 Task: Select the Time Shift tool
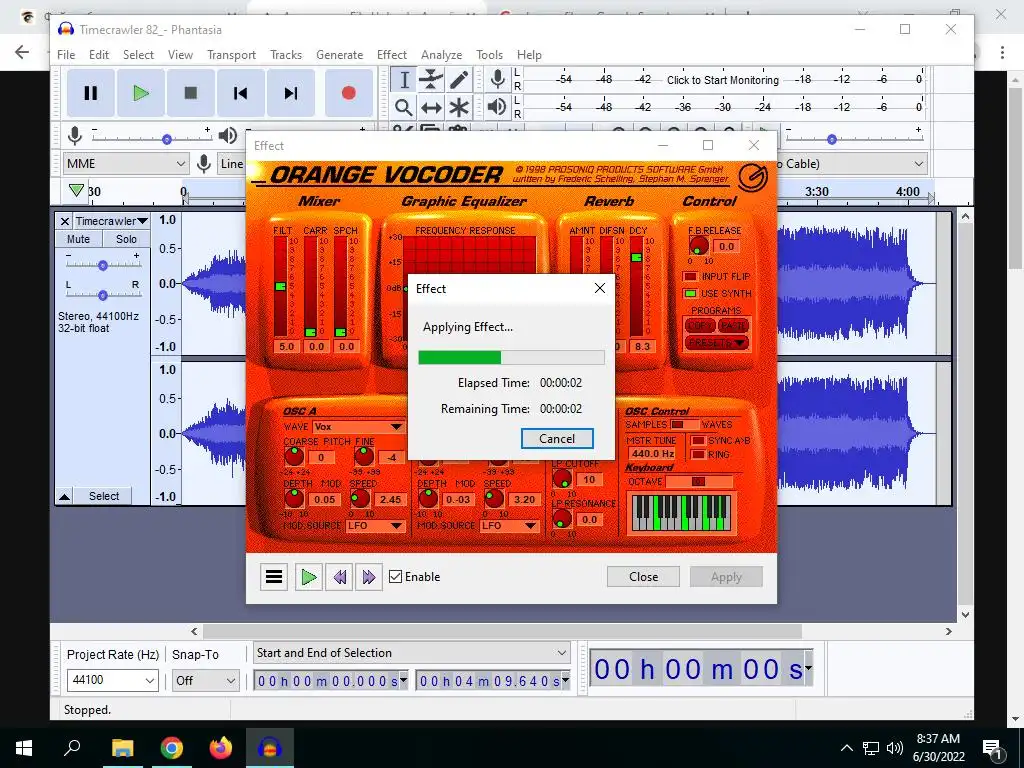tap(431, 107)
